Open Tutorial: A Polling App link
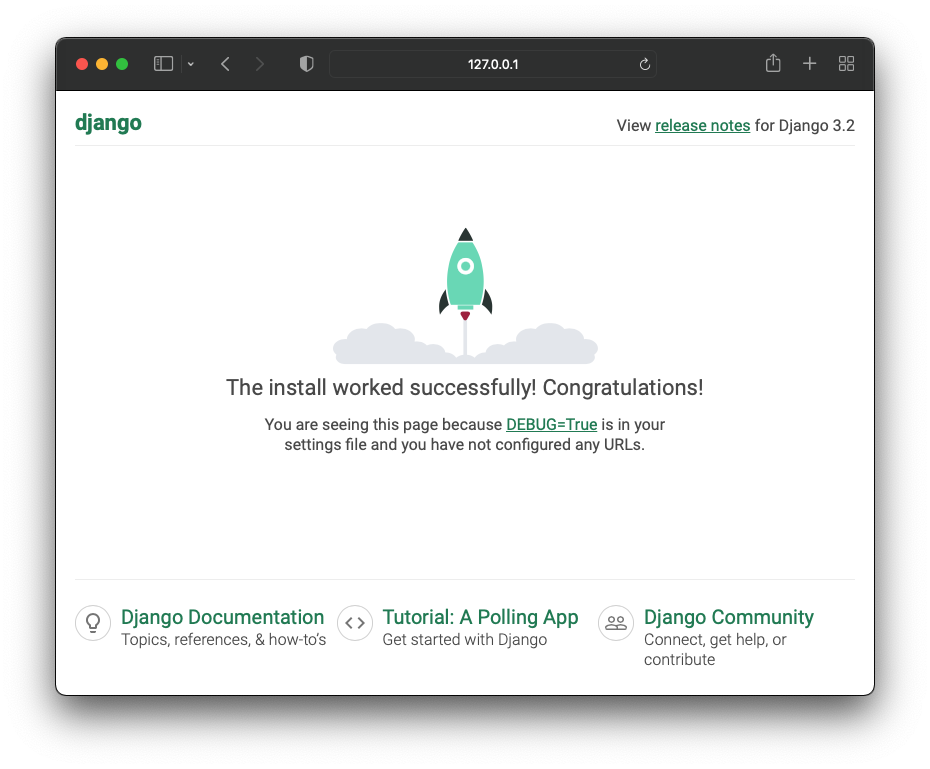The image size is (930, 769). point(480,617)
